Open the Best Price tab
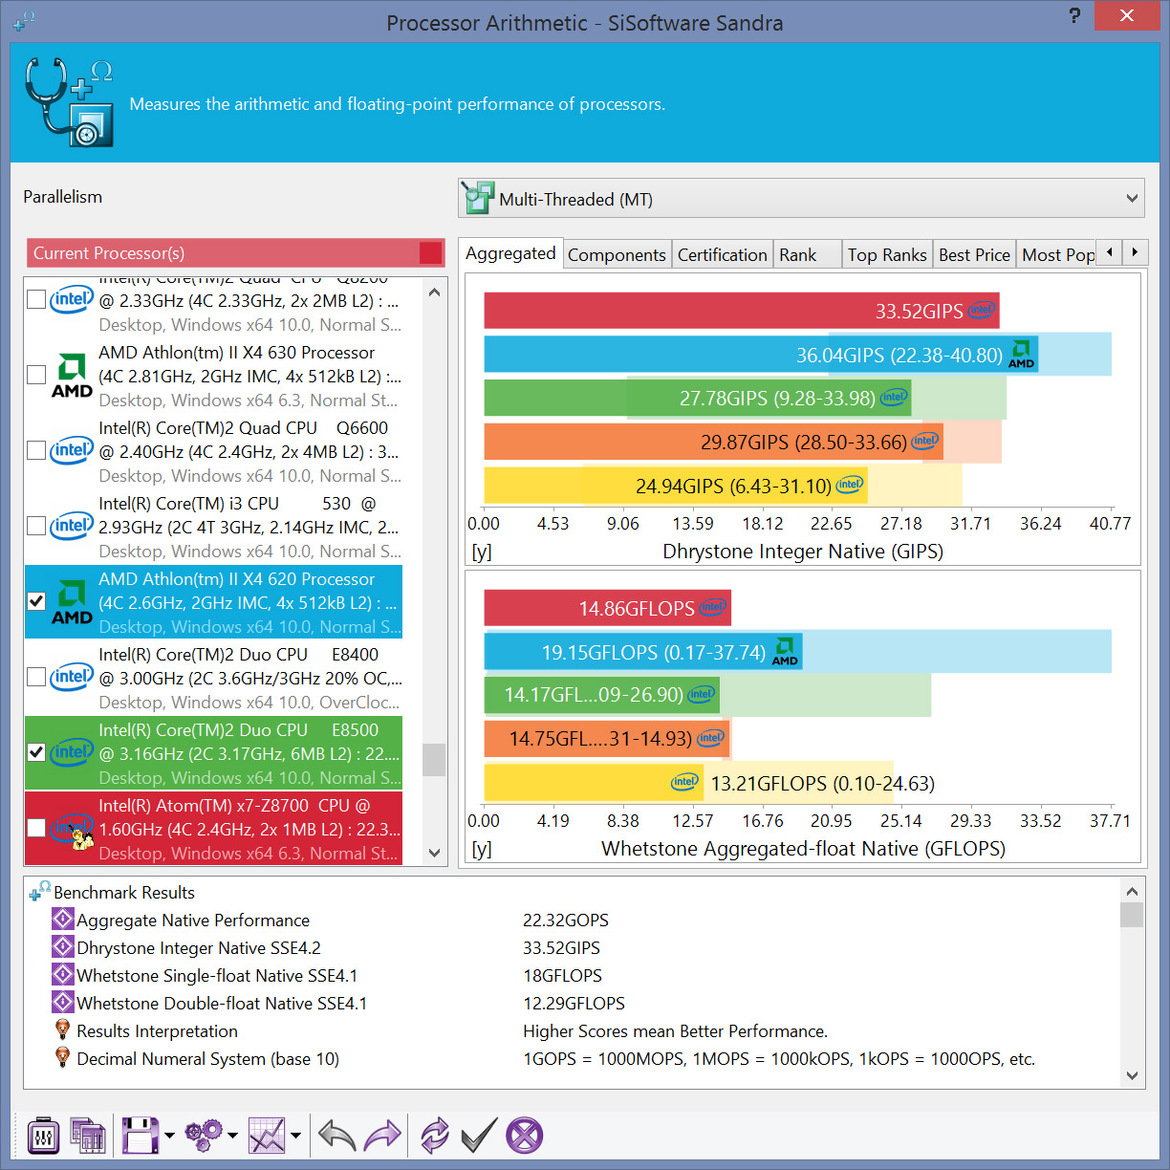 point(974,255)
